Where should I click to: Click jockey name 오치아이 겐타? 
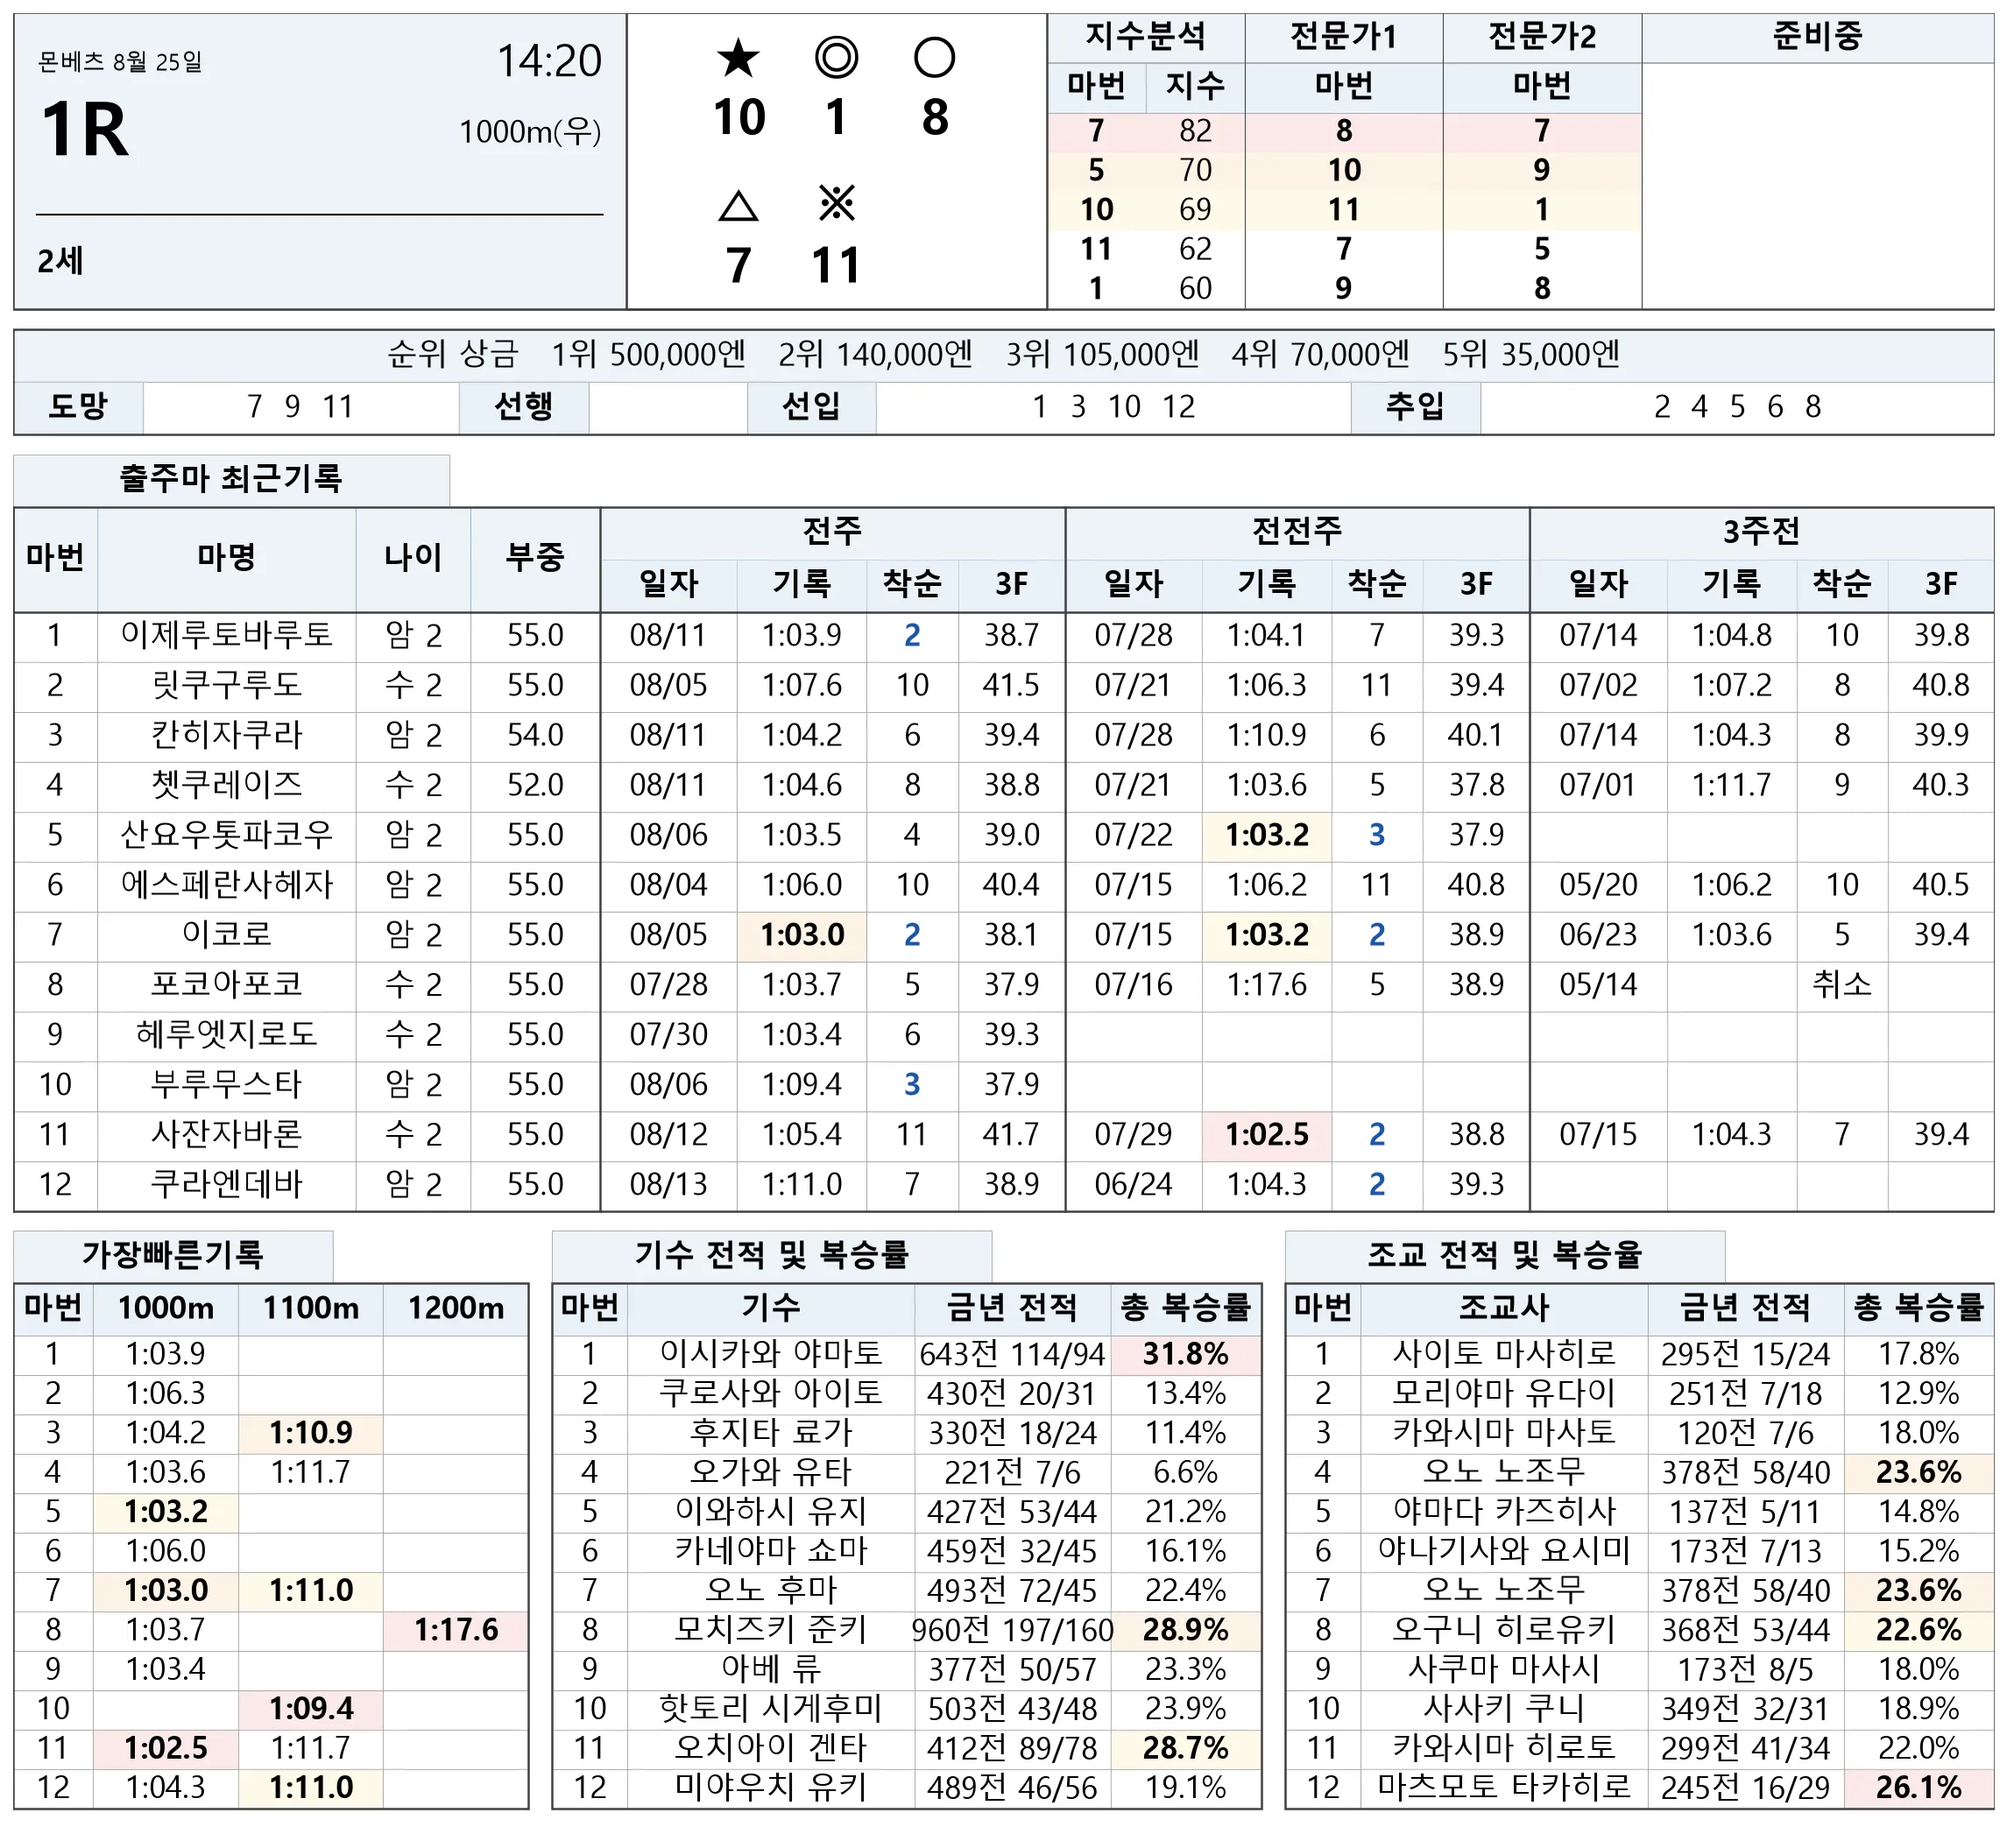coord(771,1748)
